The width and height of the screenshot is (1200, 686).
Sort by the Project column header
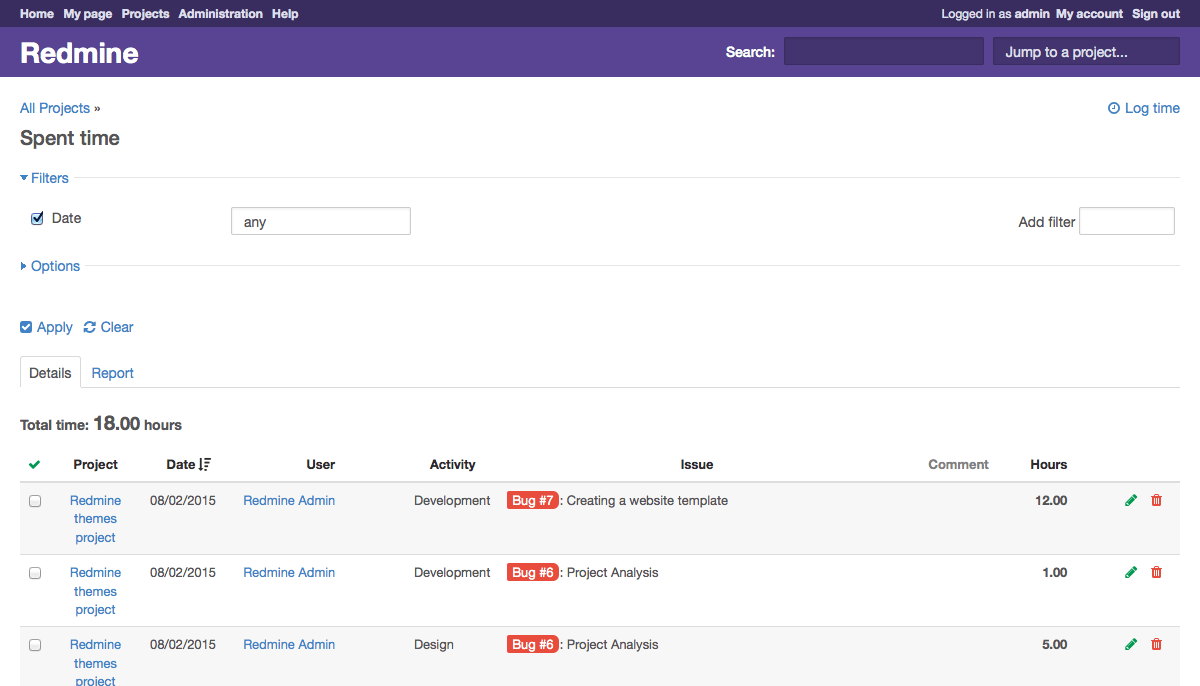pyautogui.click(x=96, y=464)
